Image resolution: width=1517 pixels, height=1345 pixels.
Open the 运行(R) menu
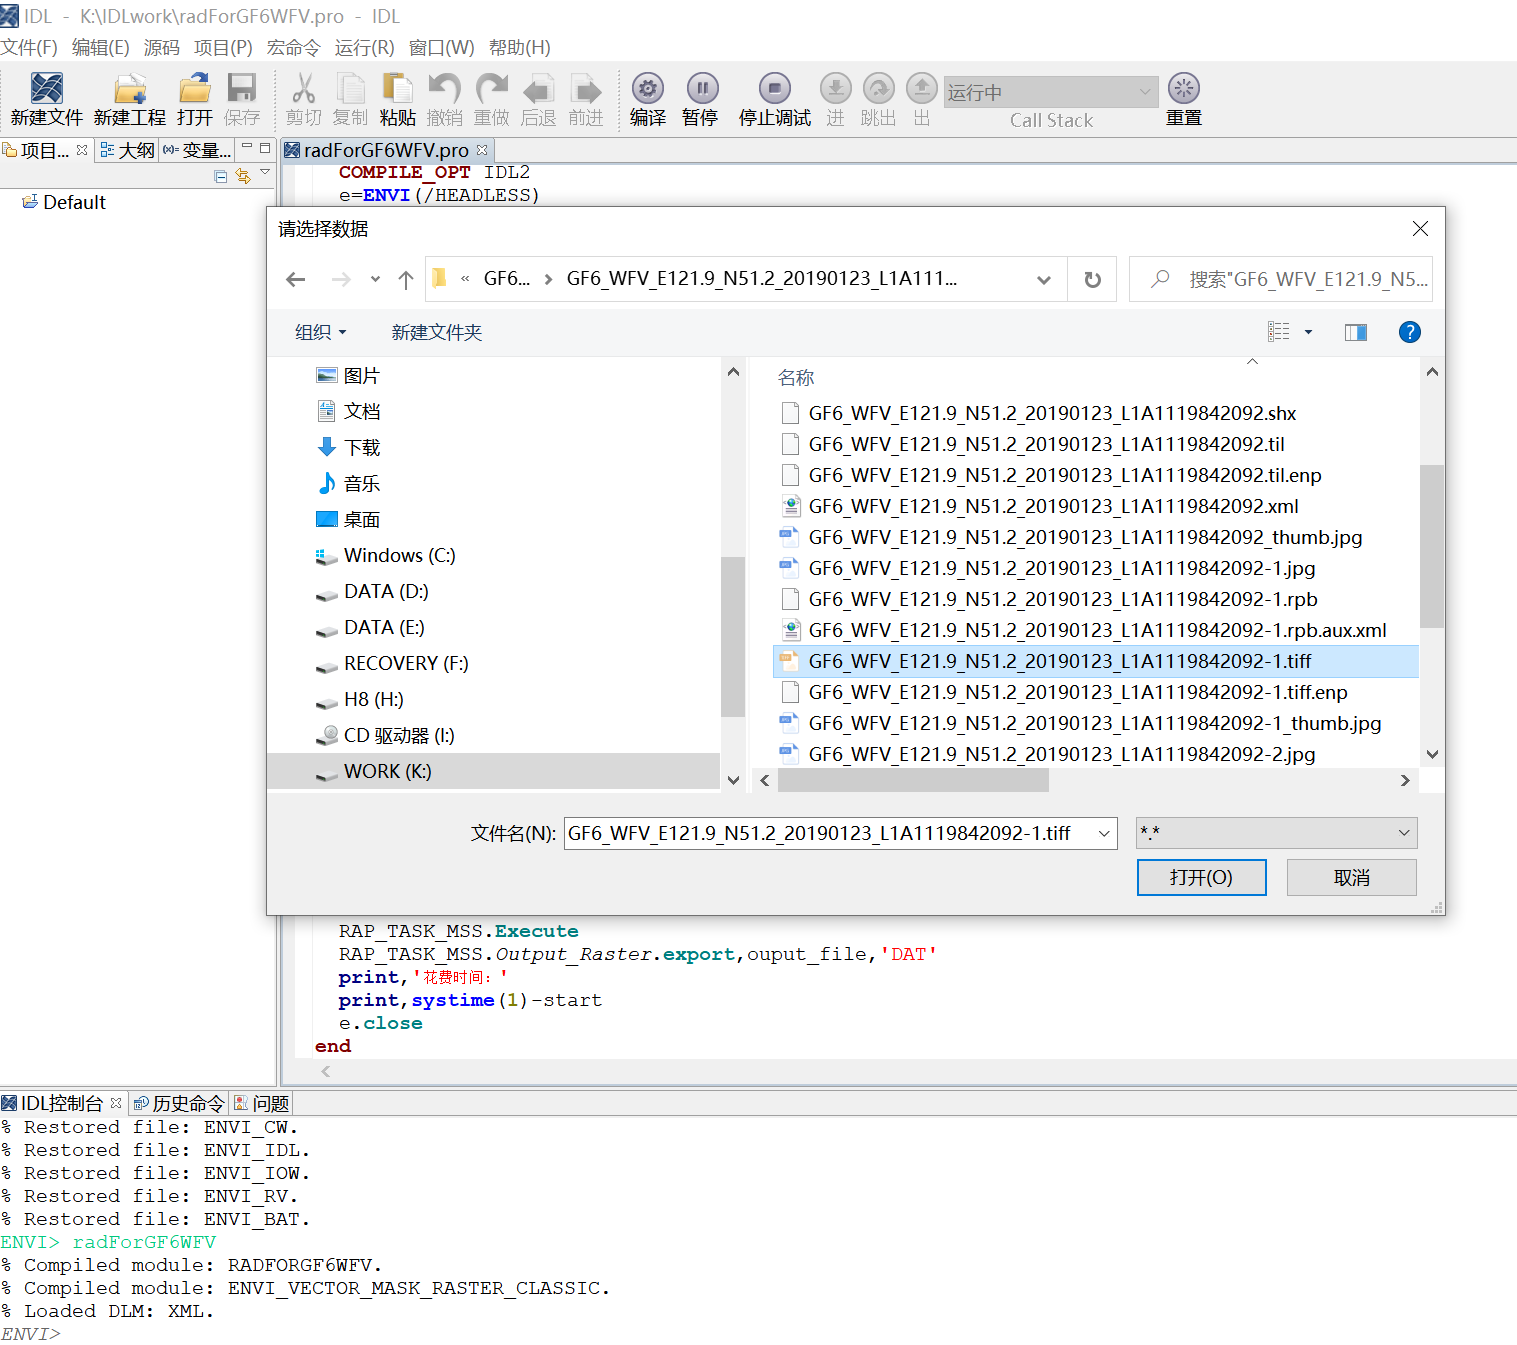point(364,47)
